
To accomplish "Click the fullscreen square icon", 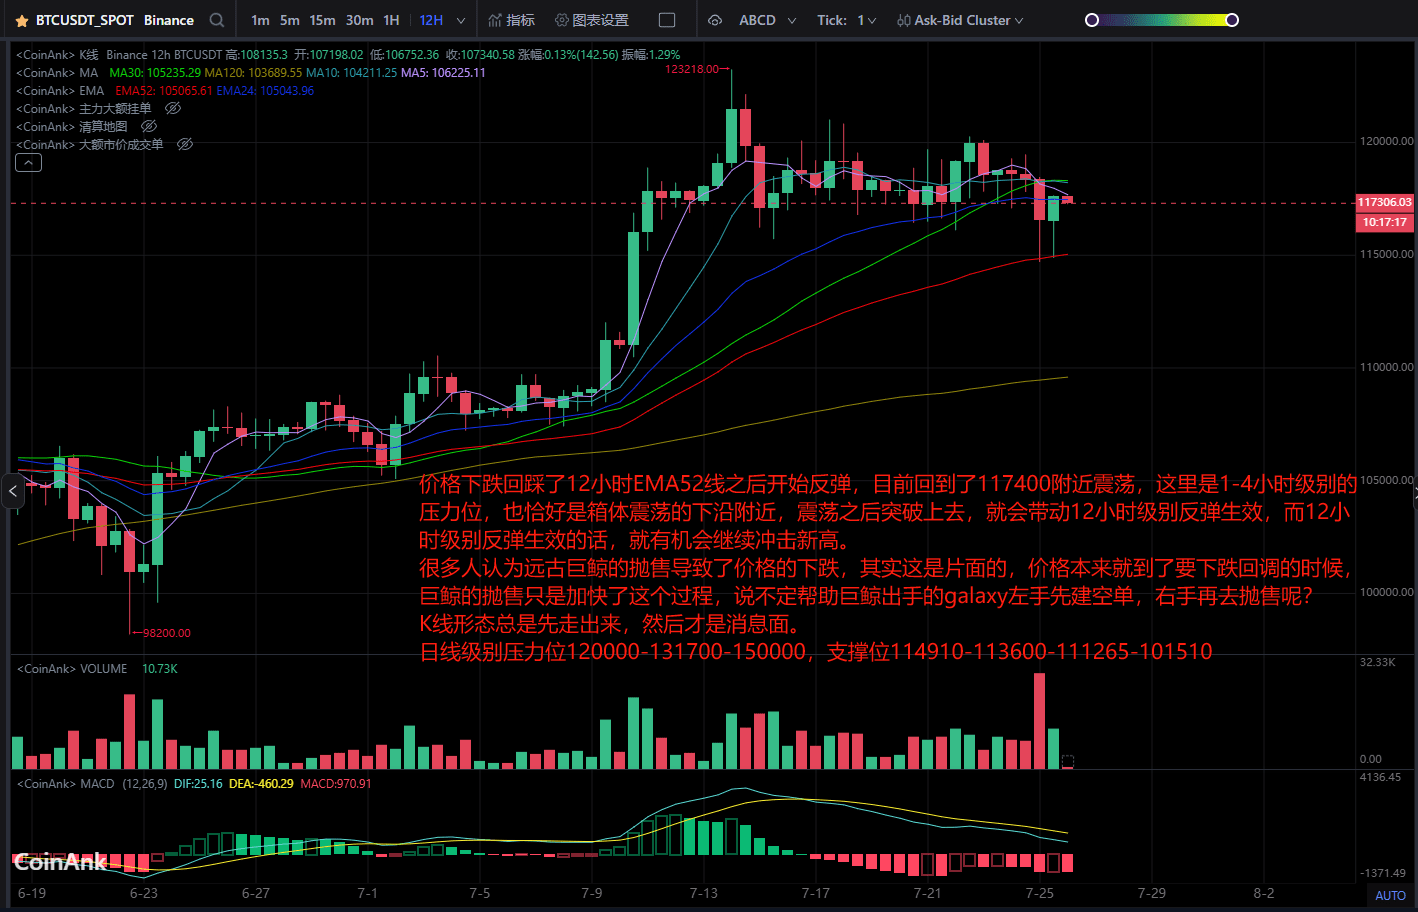I will pyautogui.click(x=667, y=20).
